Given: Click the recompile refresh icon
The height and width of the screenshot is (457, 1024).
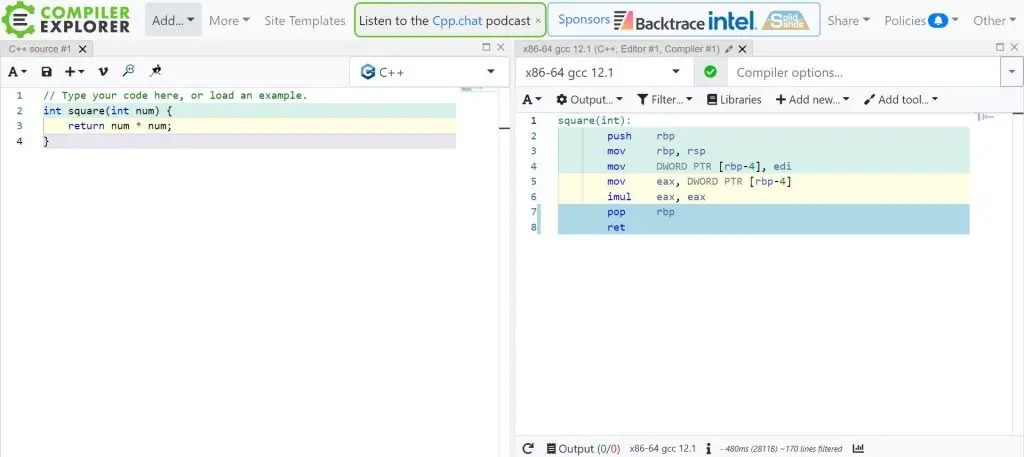Looking at the screenshot, I should click(x=528, y=449).
